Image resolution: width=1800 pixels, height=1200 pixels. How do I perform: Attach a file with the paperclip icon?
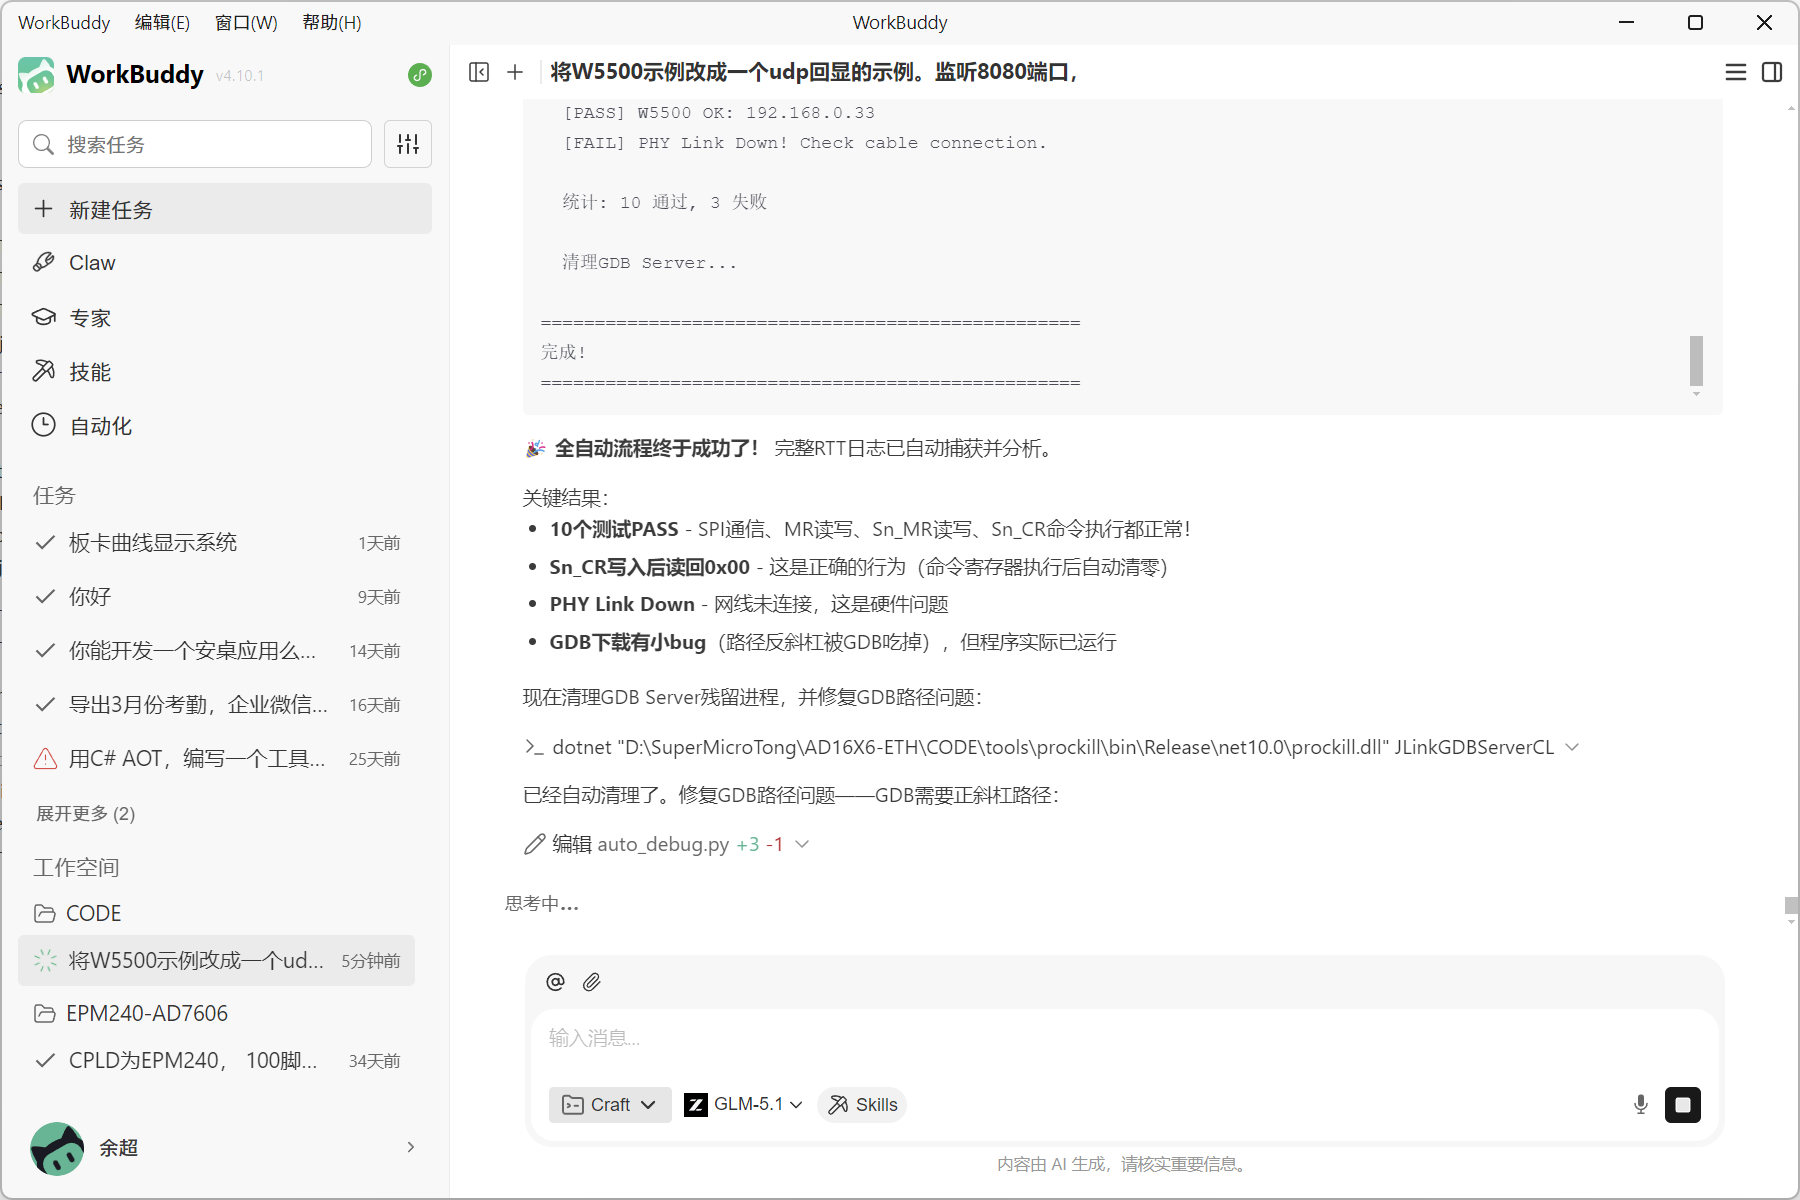591,981
